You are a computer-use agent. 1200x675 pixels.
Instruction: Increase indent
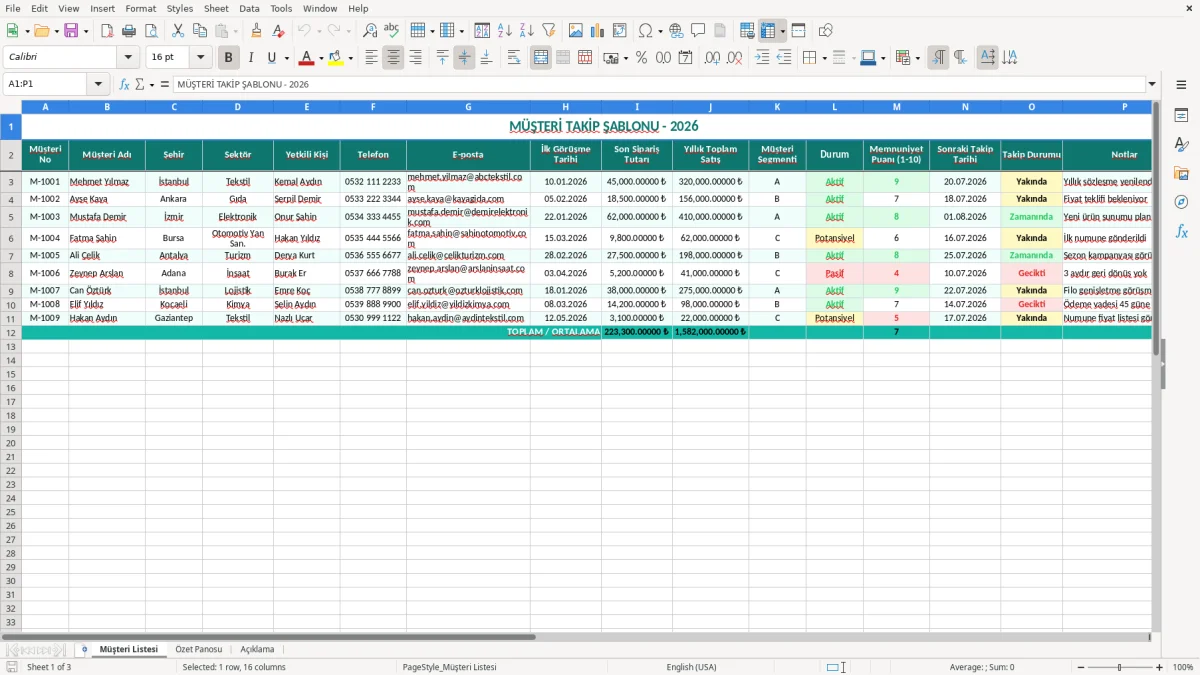[x=762, y=58]
